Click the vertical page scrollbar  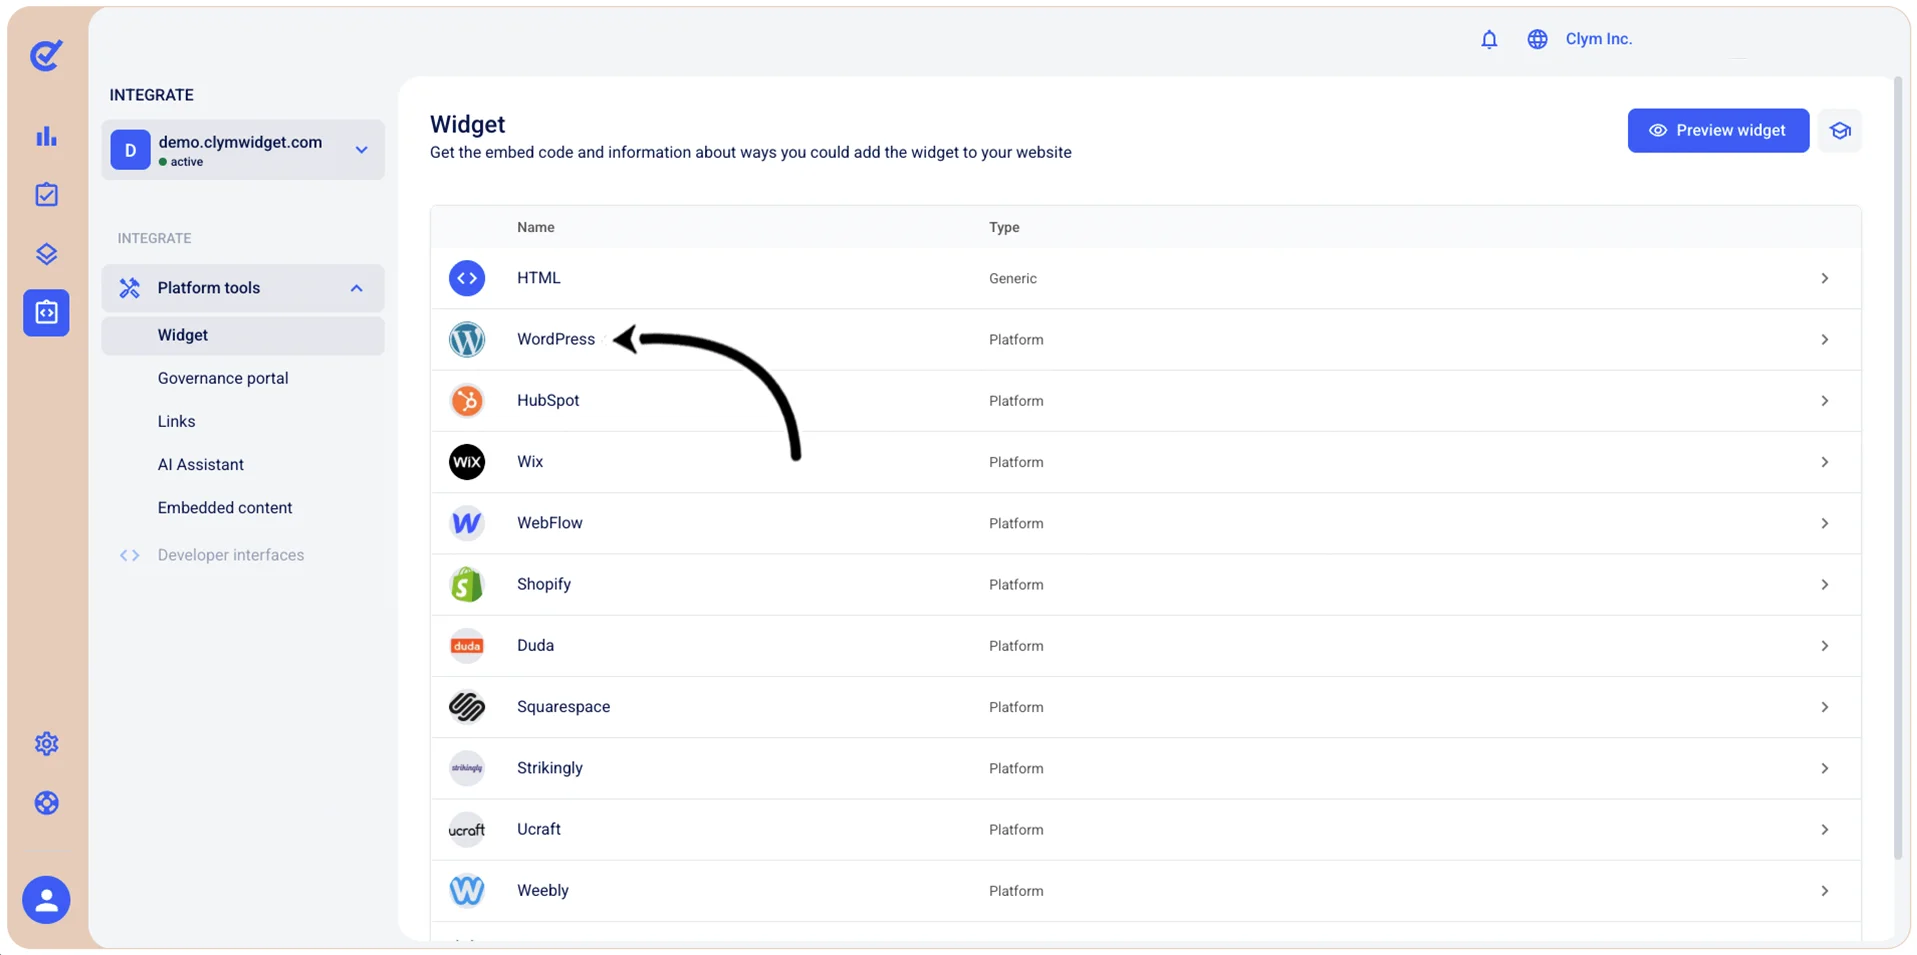(x=1898, y=470)
